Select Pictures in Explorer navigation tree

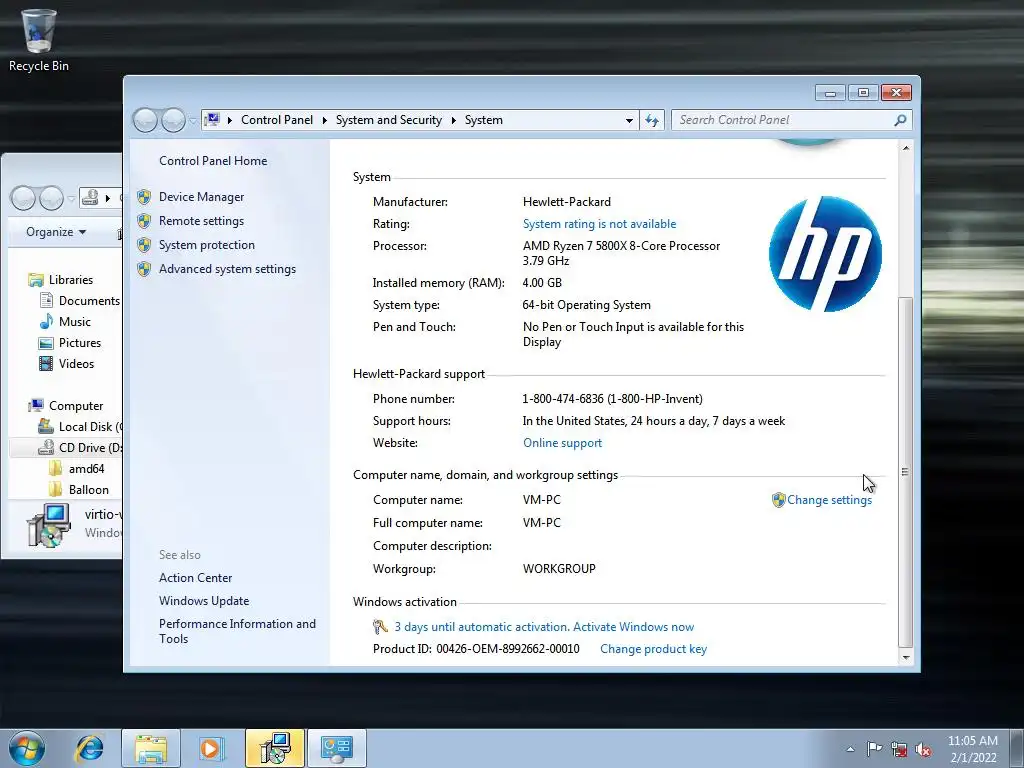[x=80, y=343]
